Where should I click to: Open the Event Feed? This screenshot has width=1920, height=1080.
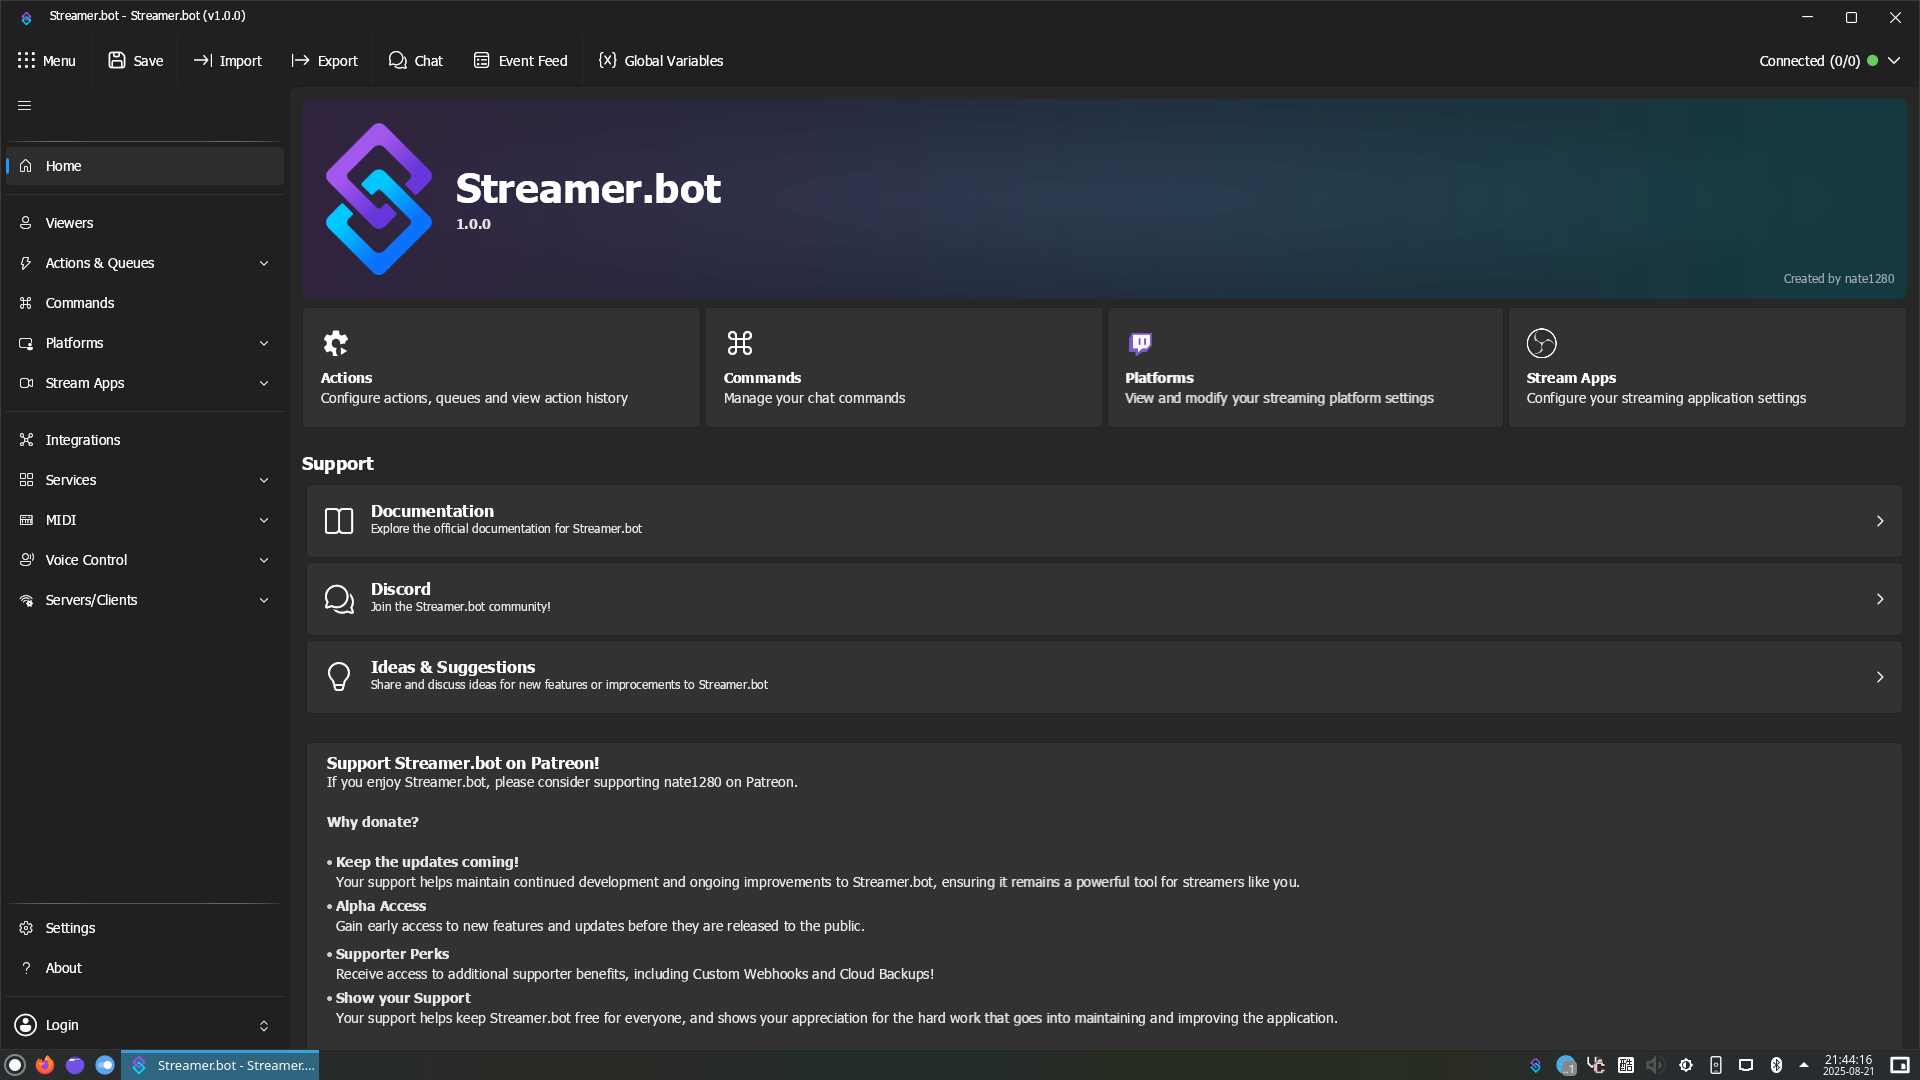tap(519, 60)
